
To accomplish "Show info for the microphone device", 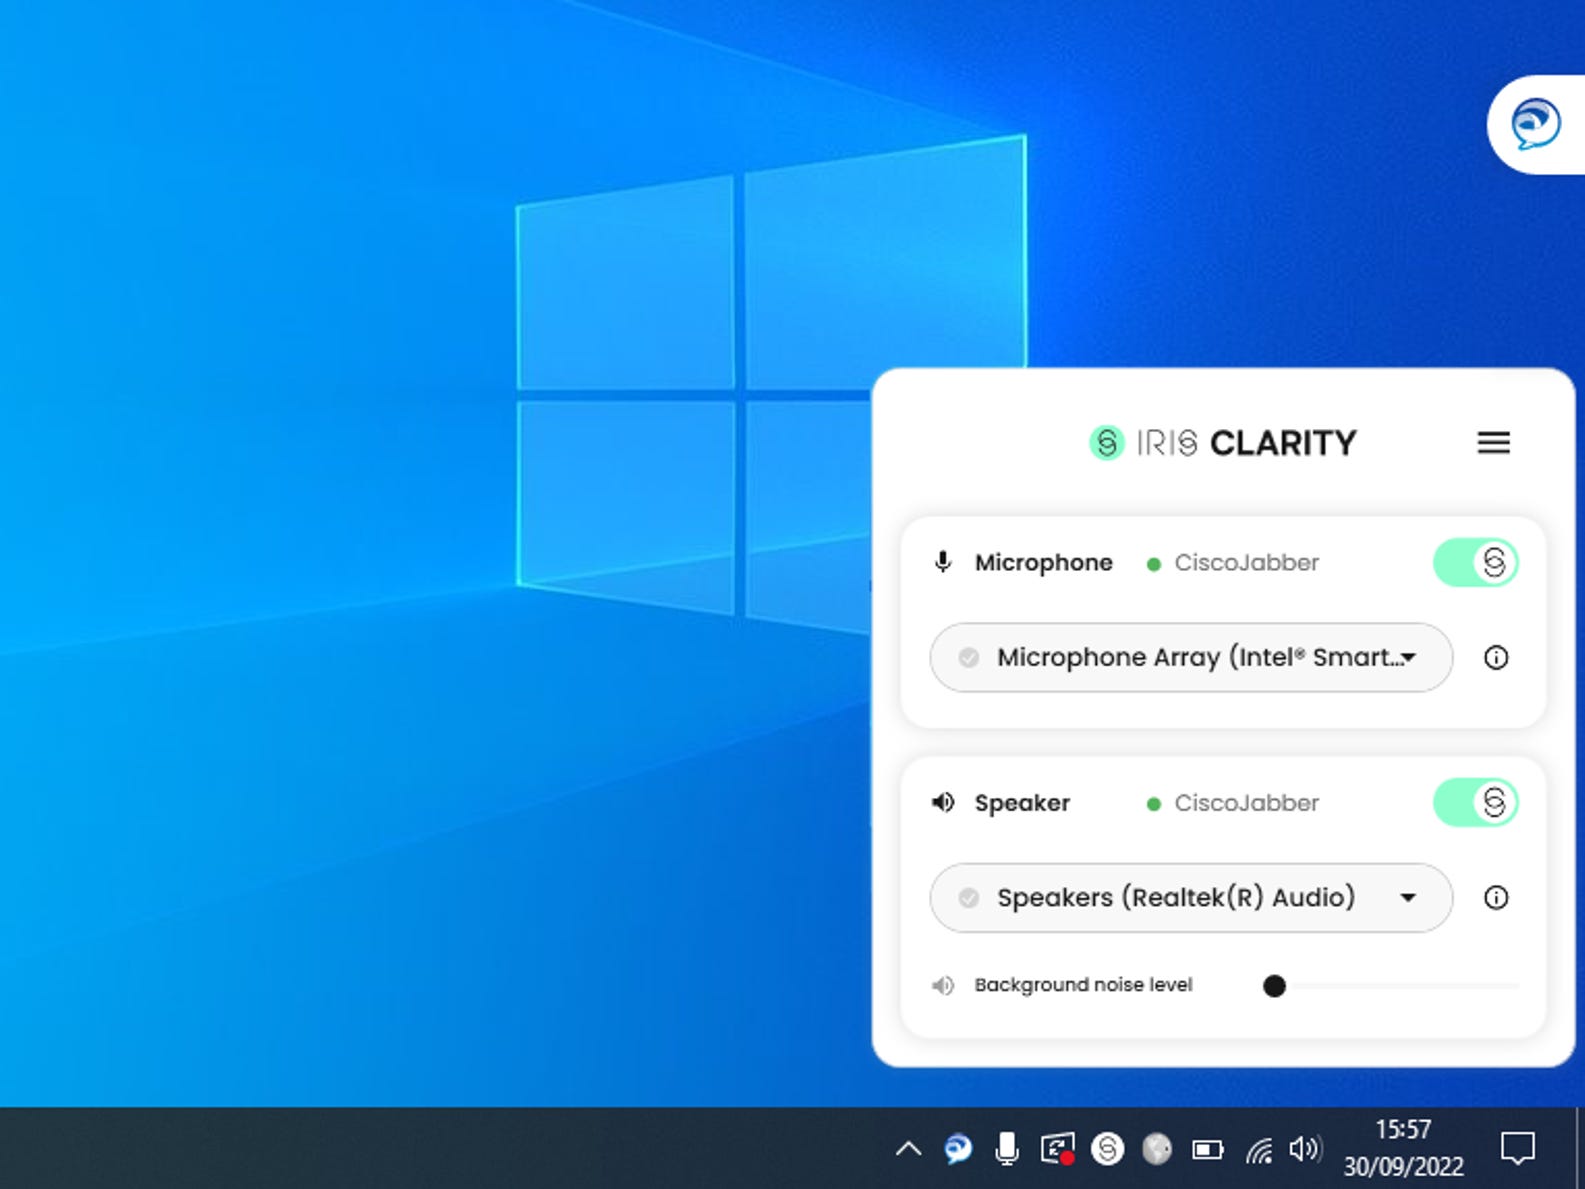I will tap(1495, 657).
